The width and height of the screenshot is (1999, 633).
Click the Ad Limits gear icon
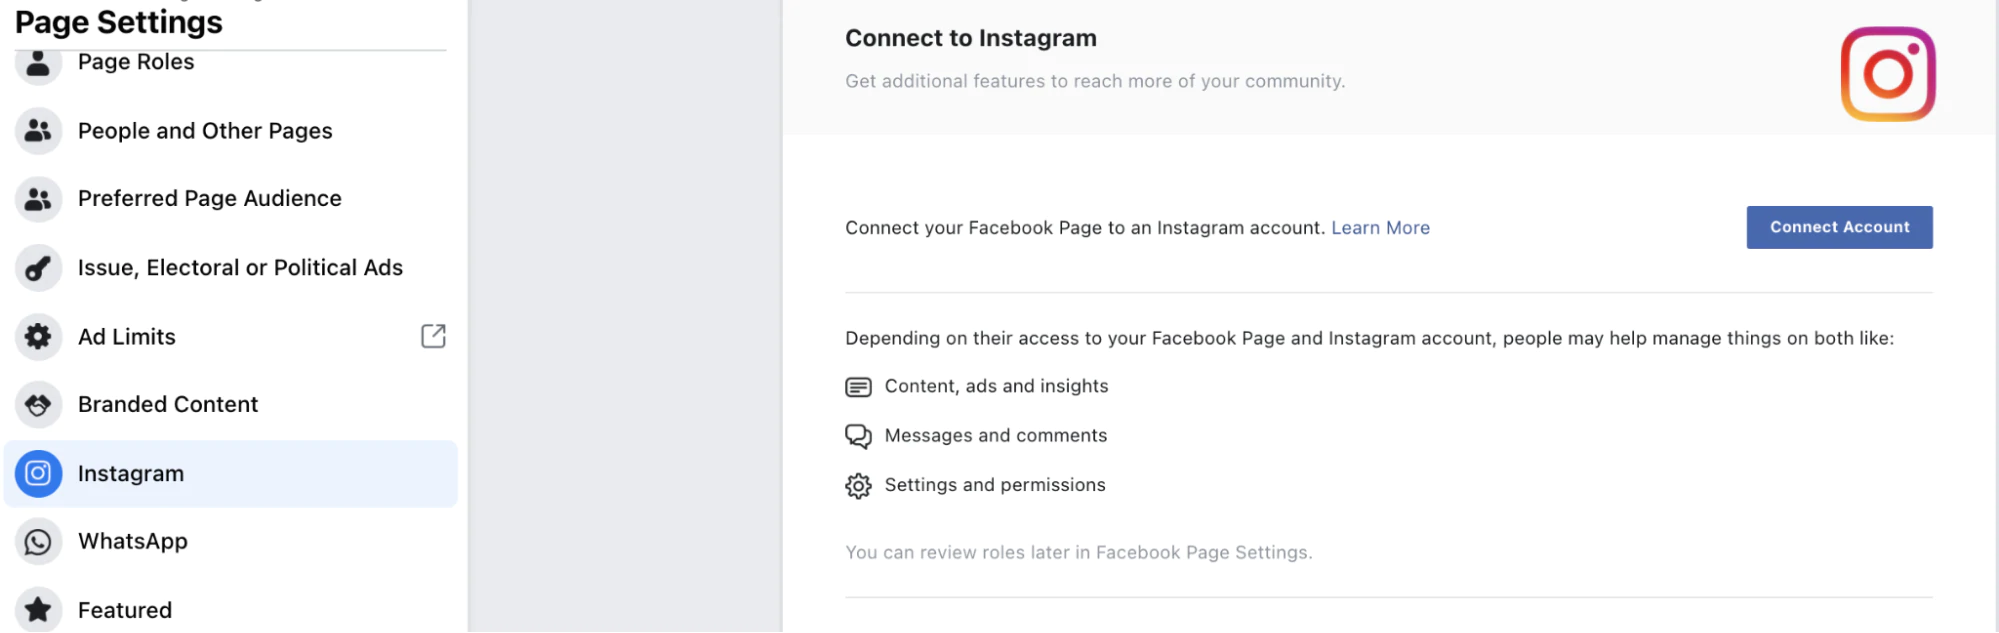(x=38, y=337)
